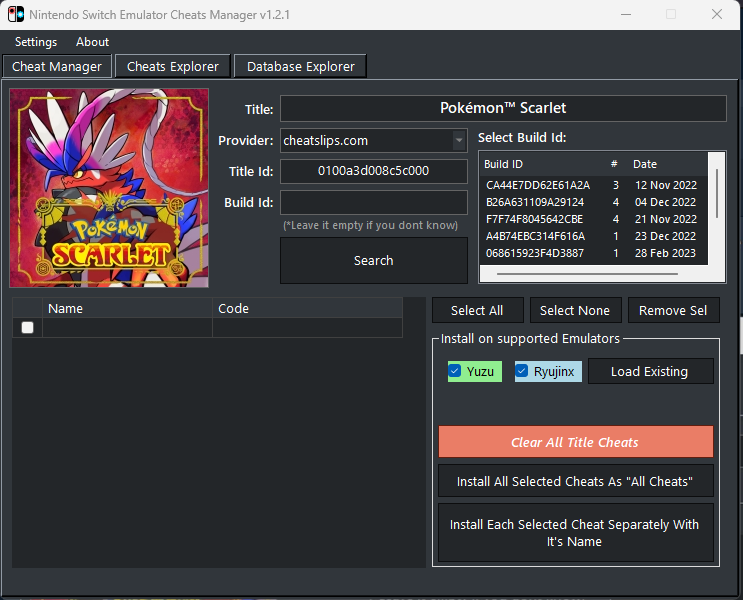Install all selected cheats as "All Cheats"
This screenshot has height=600, width=743.
click(575, 481)
